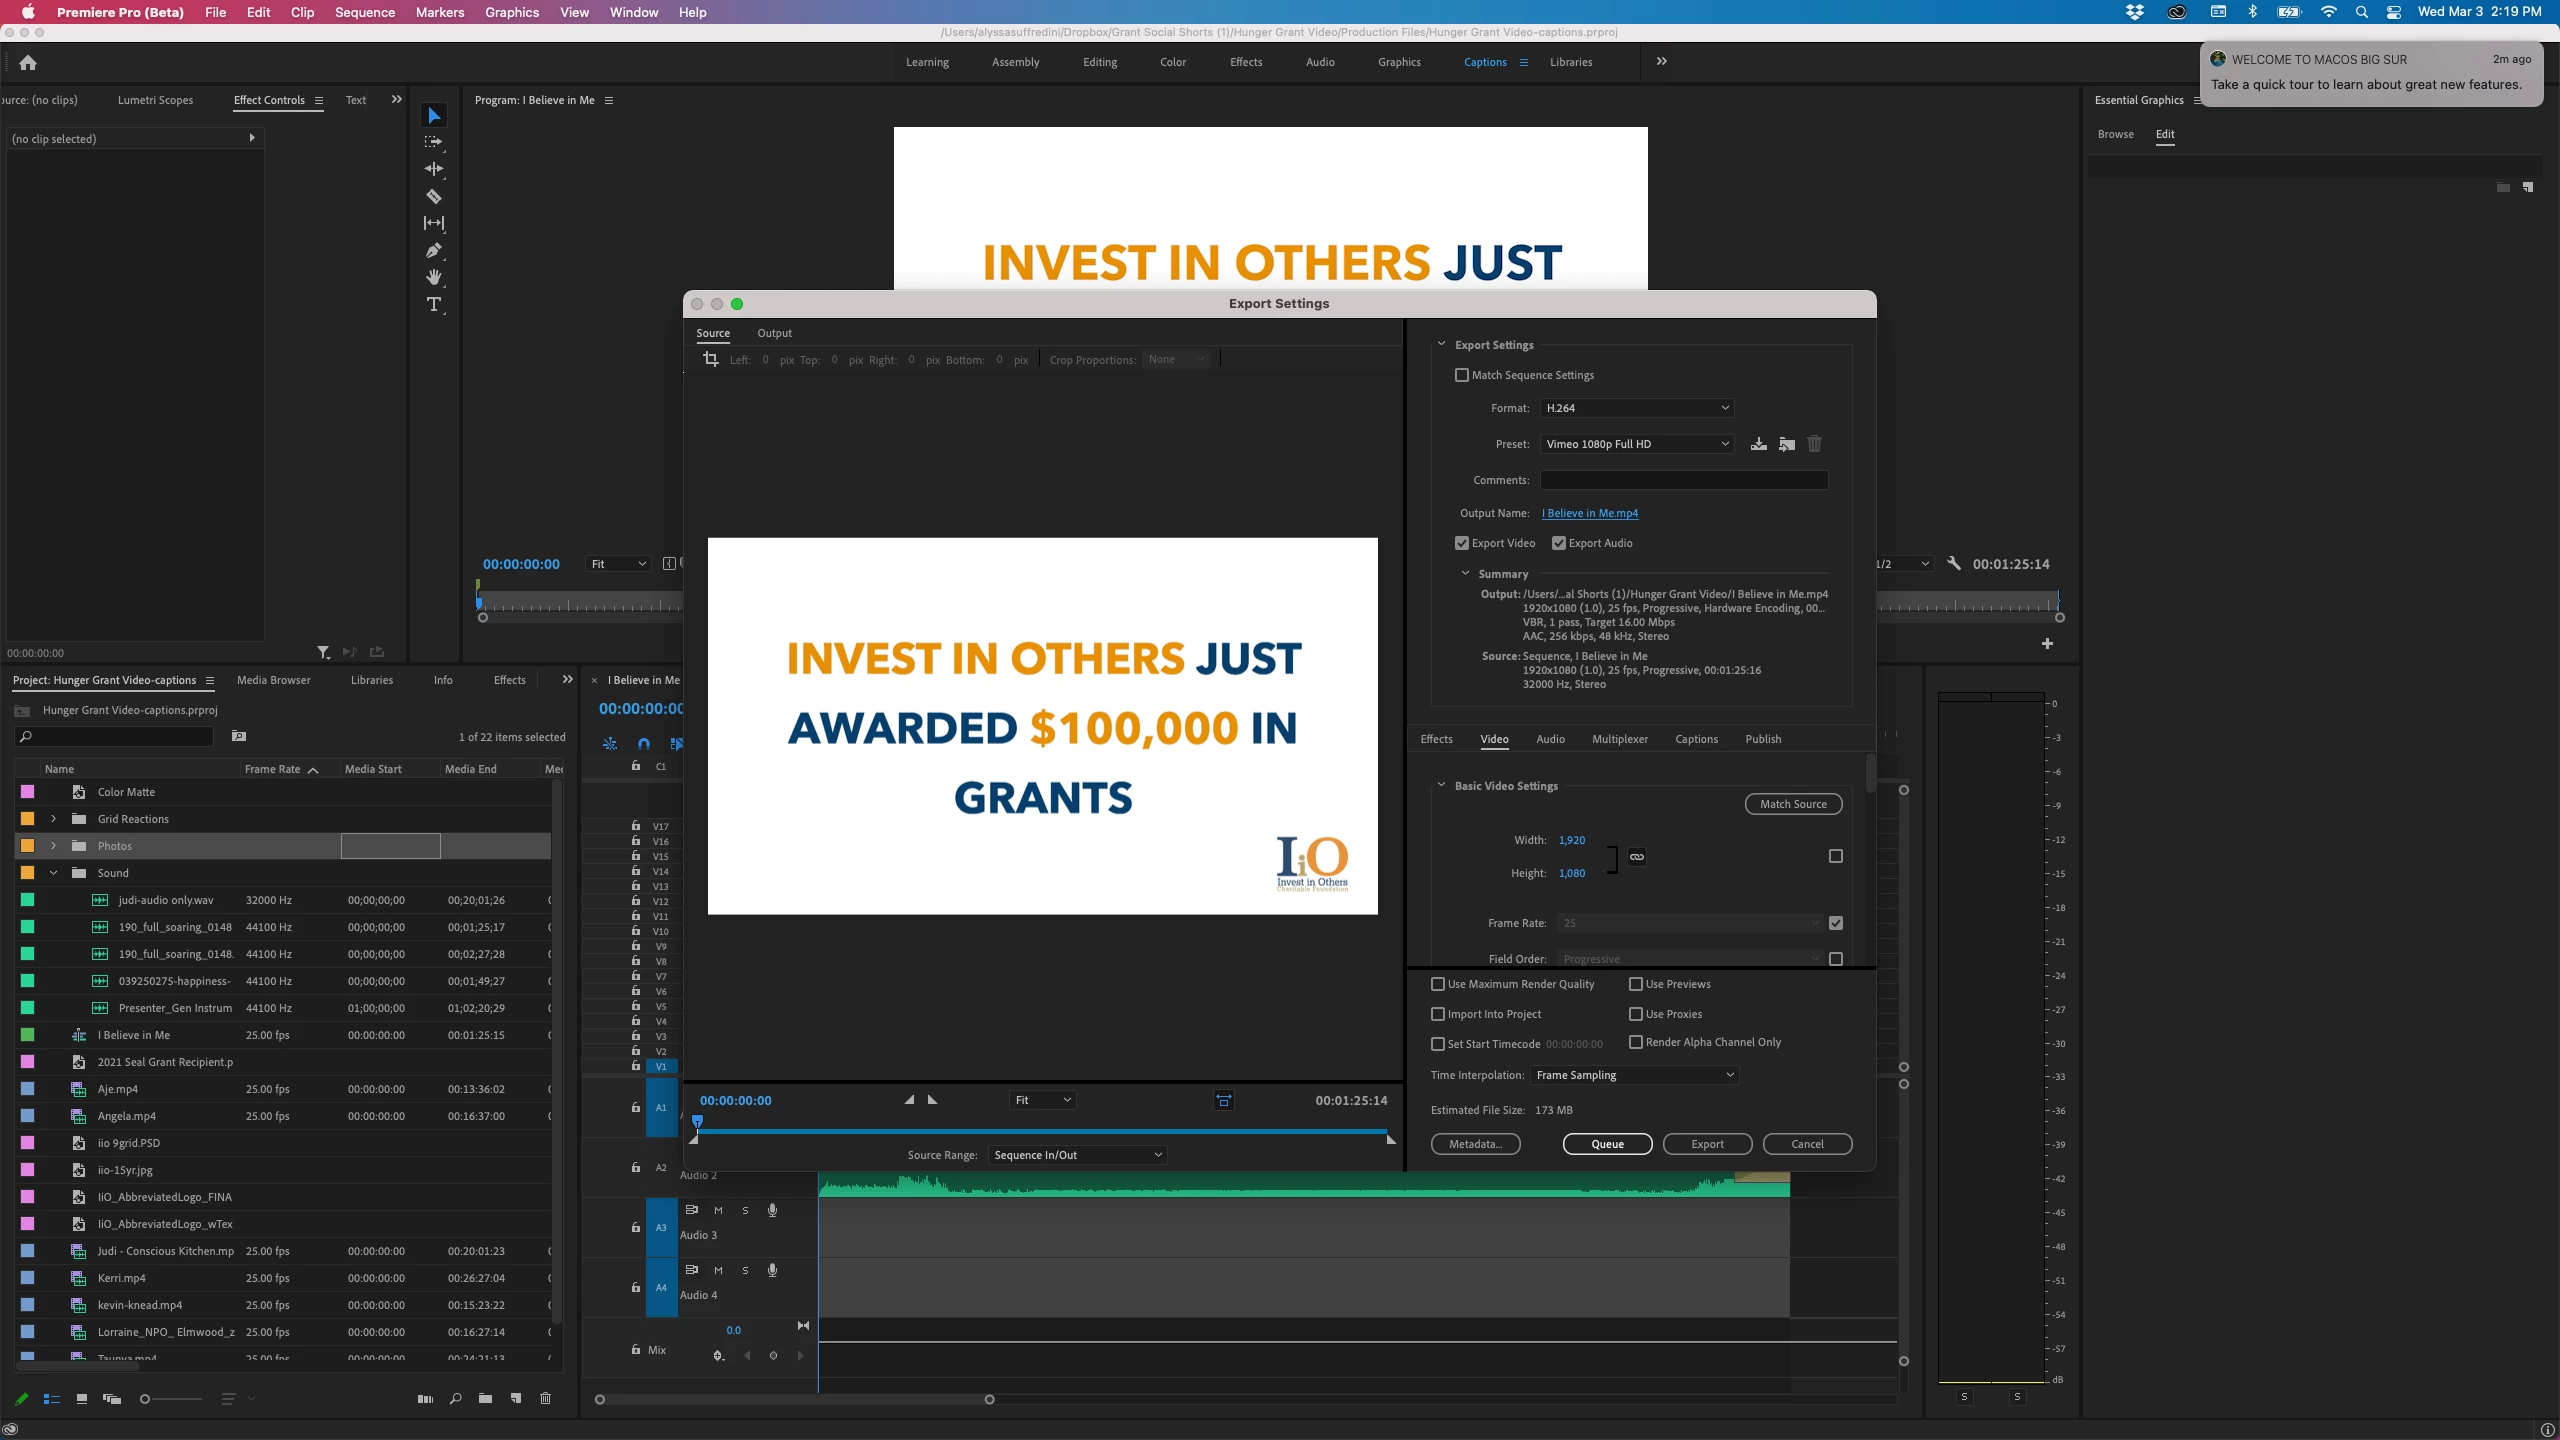Click the New Bin folder icon in Project panel
The width and height of the screenshot is (2560, 1440).
pos(485,1398)
